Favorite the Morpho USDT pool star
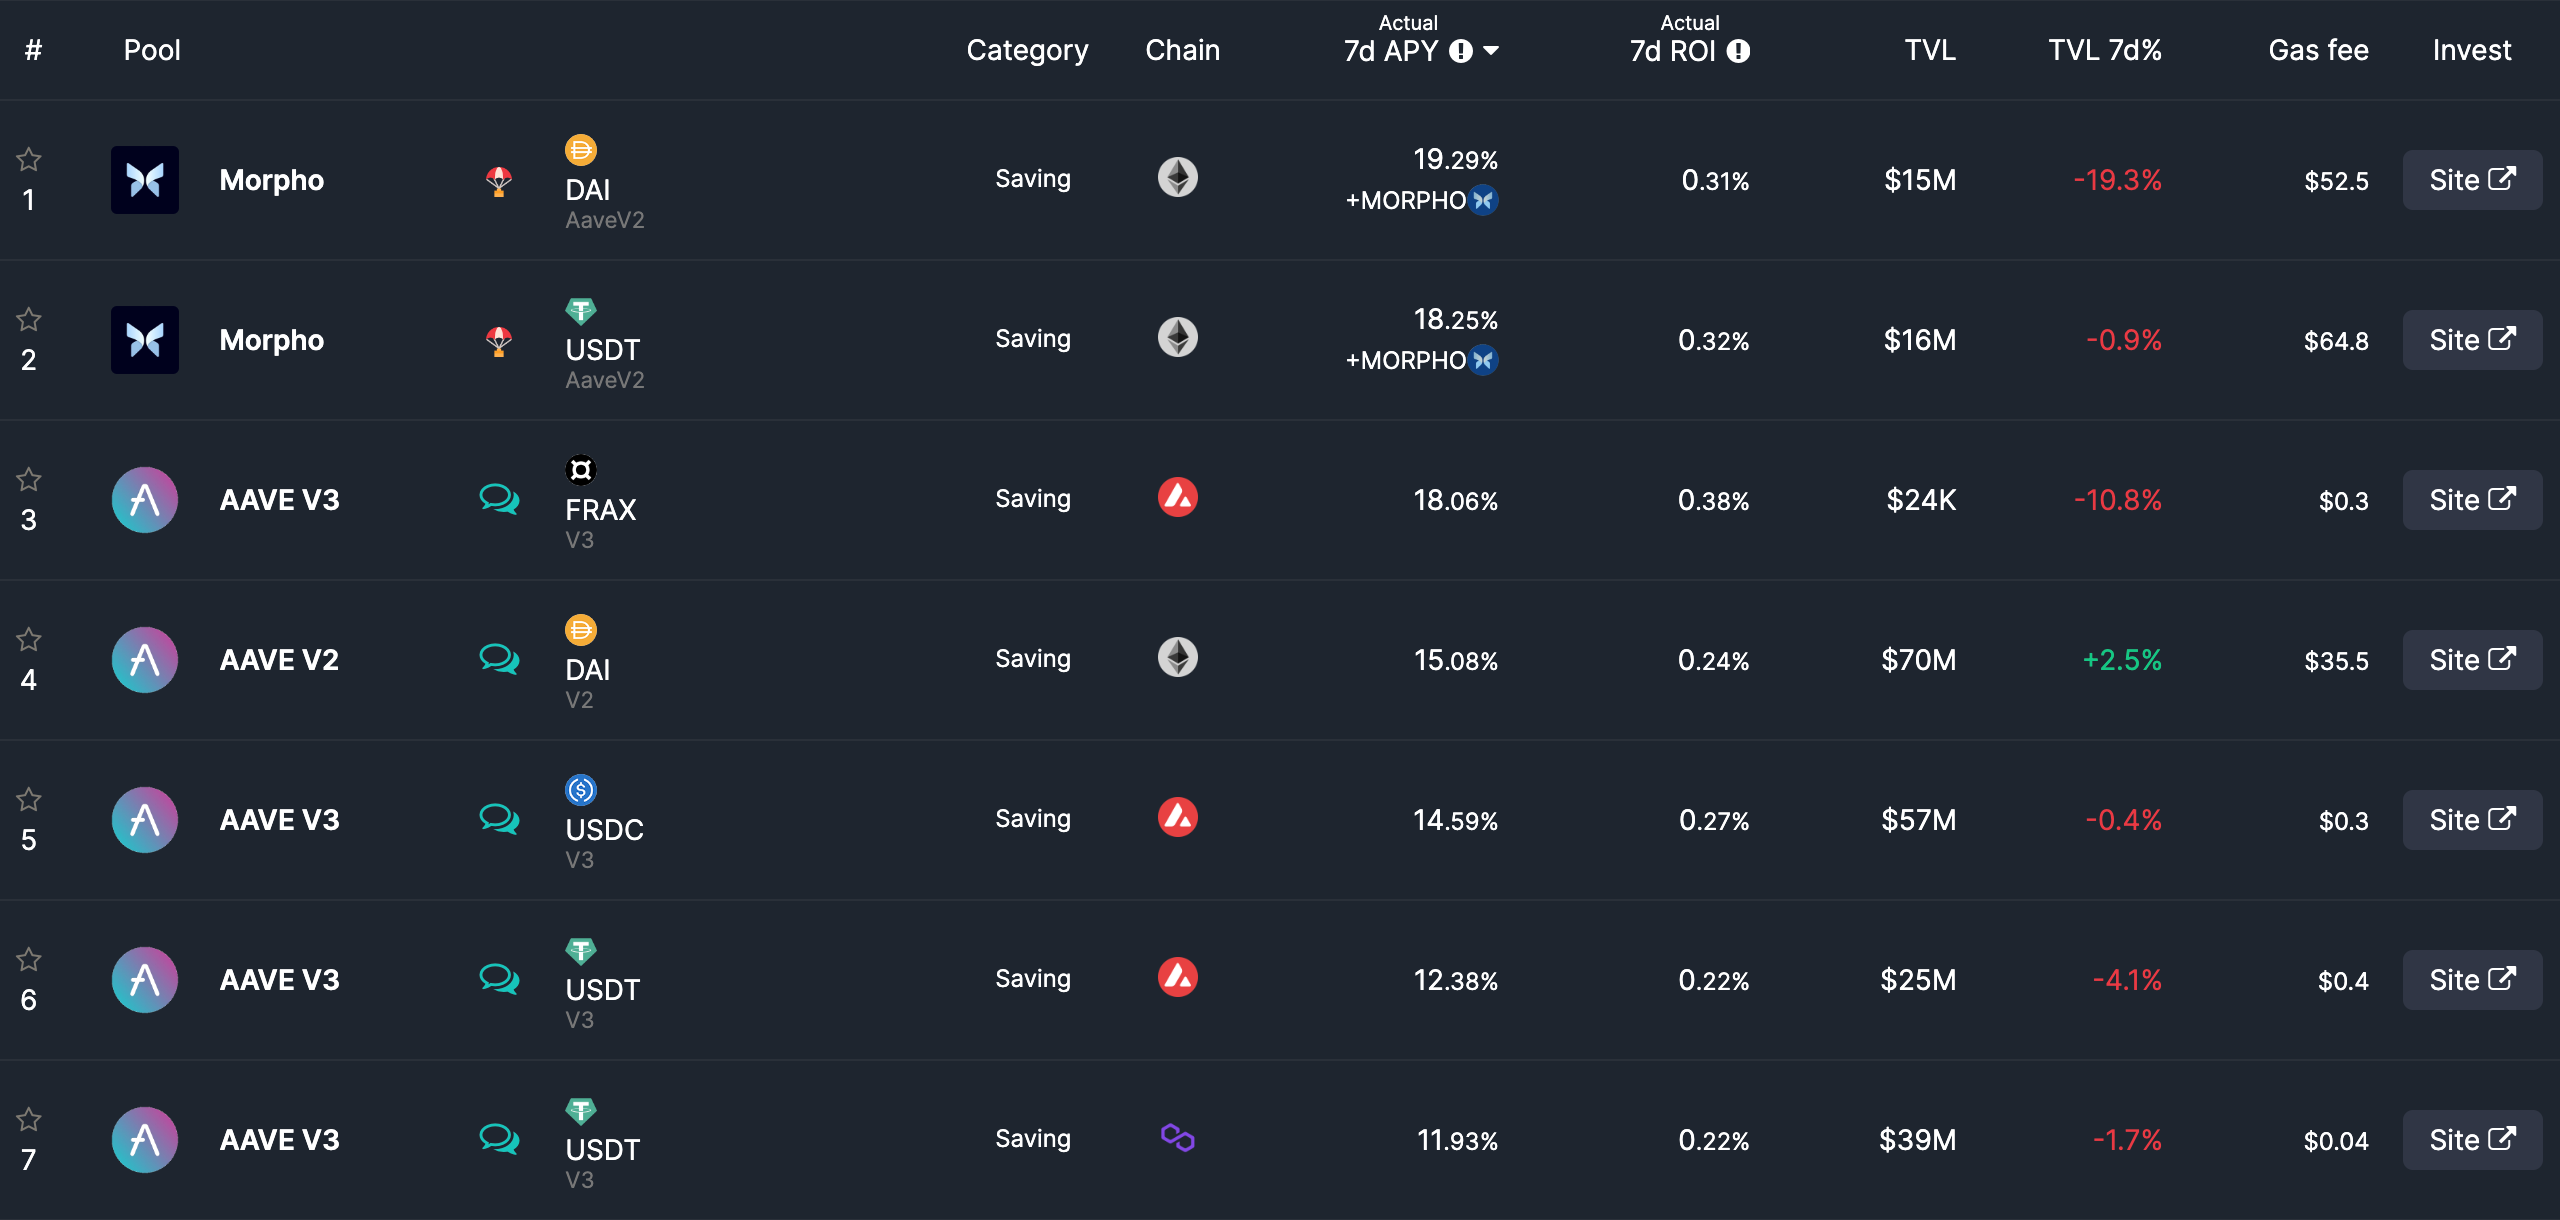 (29, 319)
